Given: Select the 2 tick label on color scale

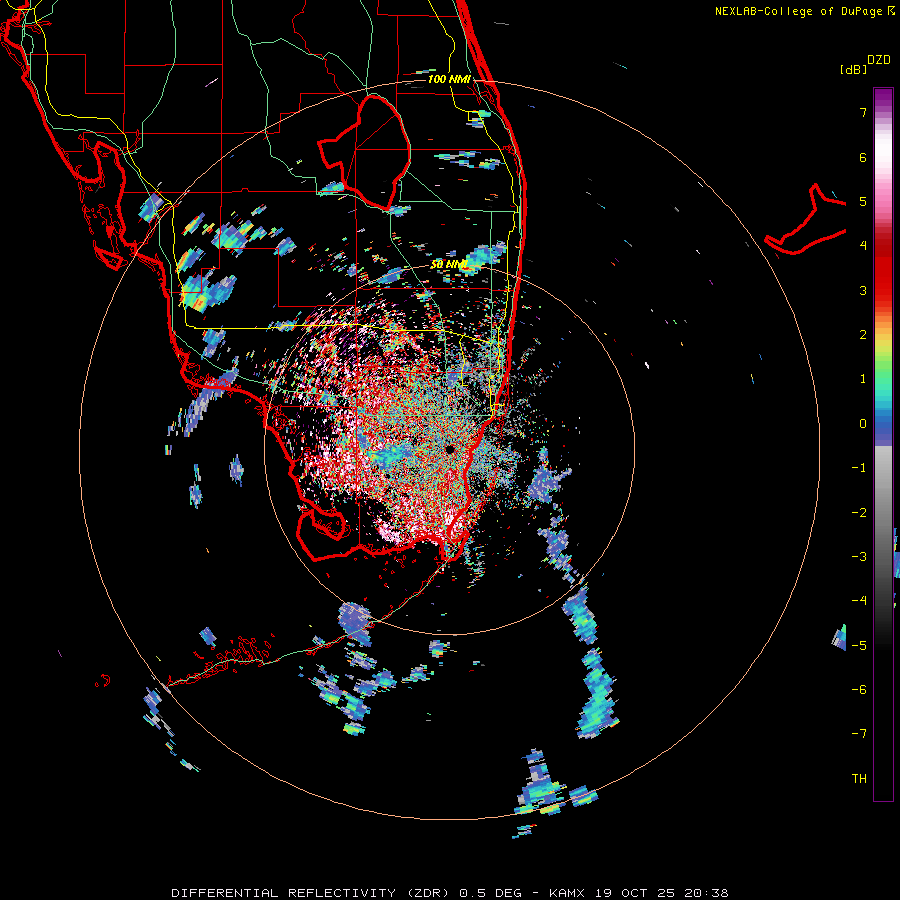Looking at the screenshot, I should click(x=863, y=335).
